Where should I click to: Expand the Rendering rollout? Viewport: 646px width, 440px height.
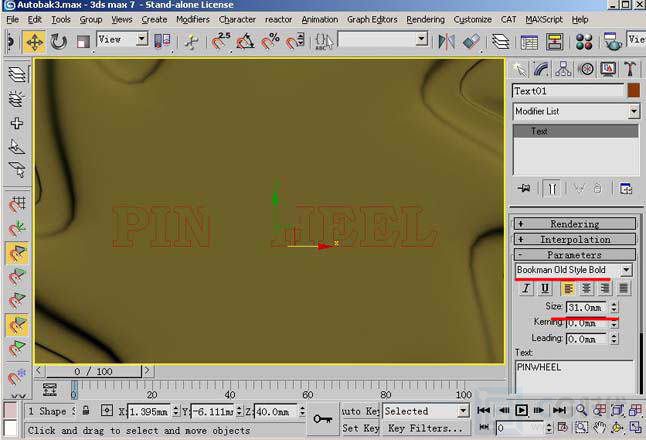pos(575,224)
